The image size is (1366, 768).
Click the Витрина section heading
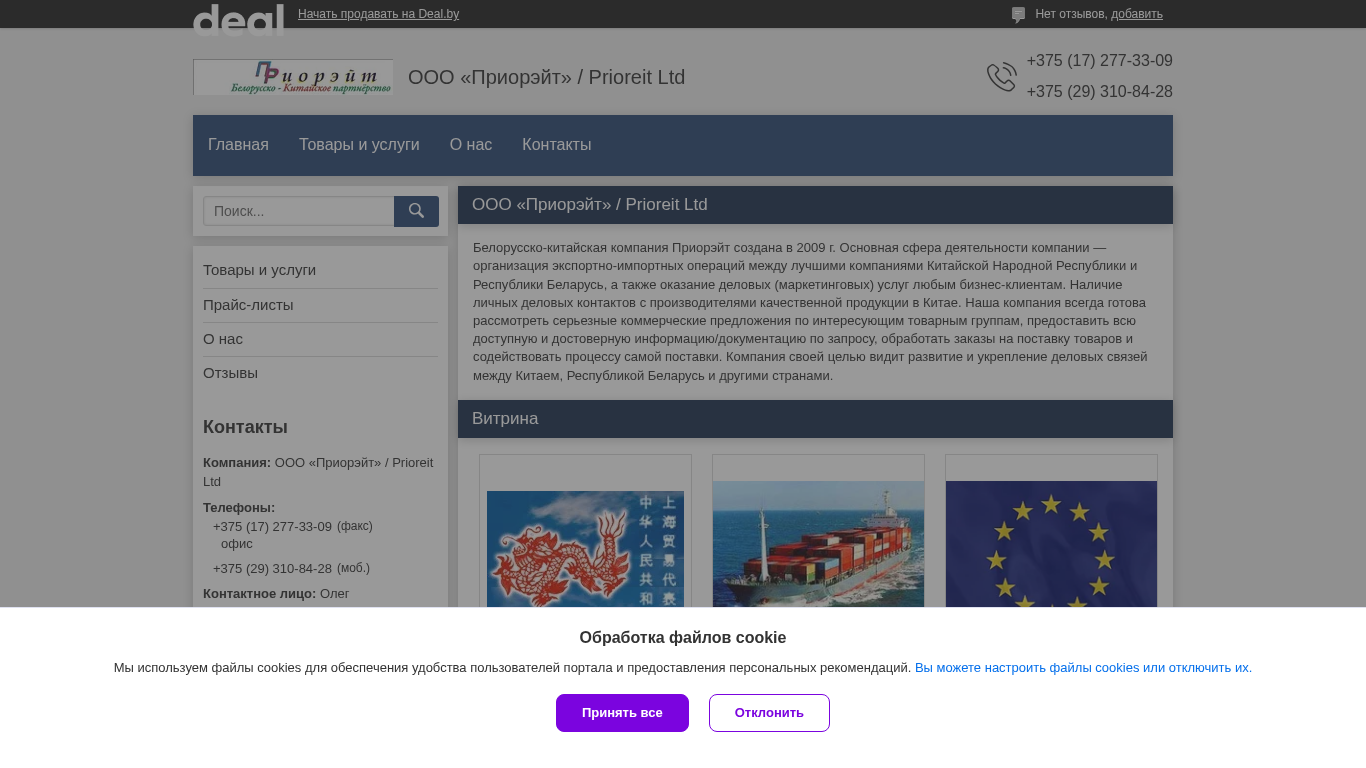point(505,419)
